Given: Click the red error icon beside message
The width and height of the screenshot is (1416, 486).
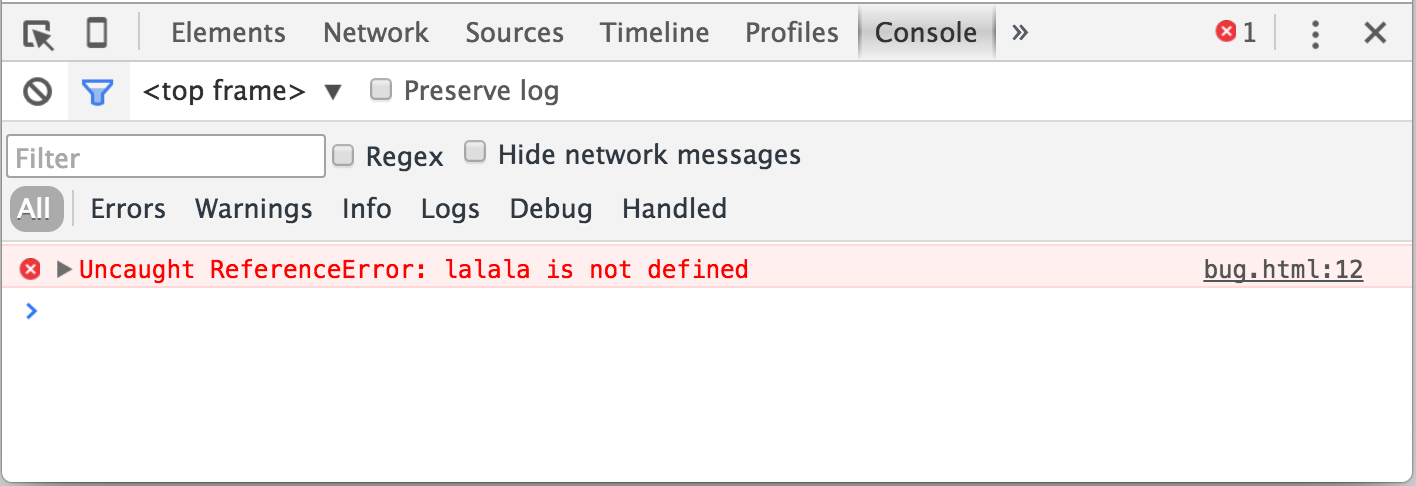Looking at the screenshot, I should pyautogui.click(x=31, y=269).
